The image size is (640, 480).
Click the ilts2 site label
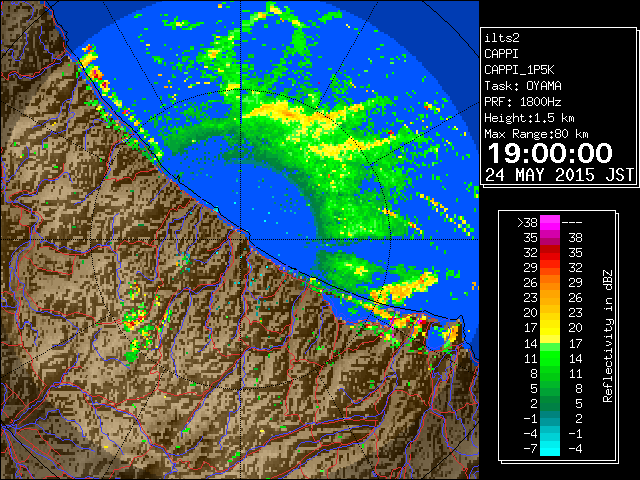click(502, 38)
